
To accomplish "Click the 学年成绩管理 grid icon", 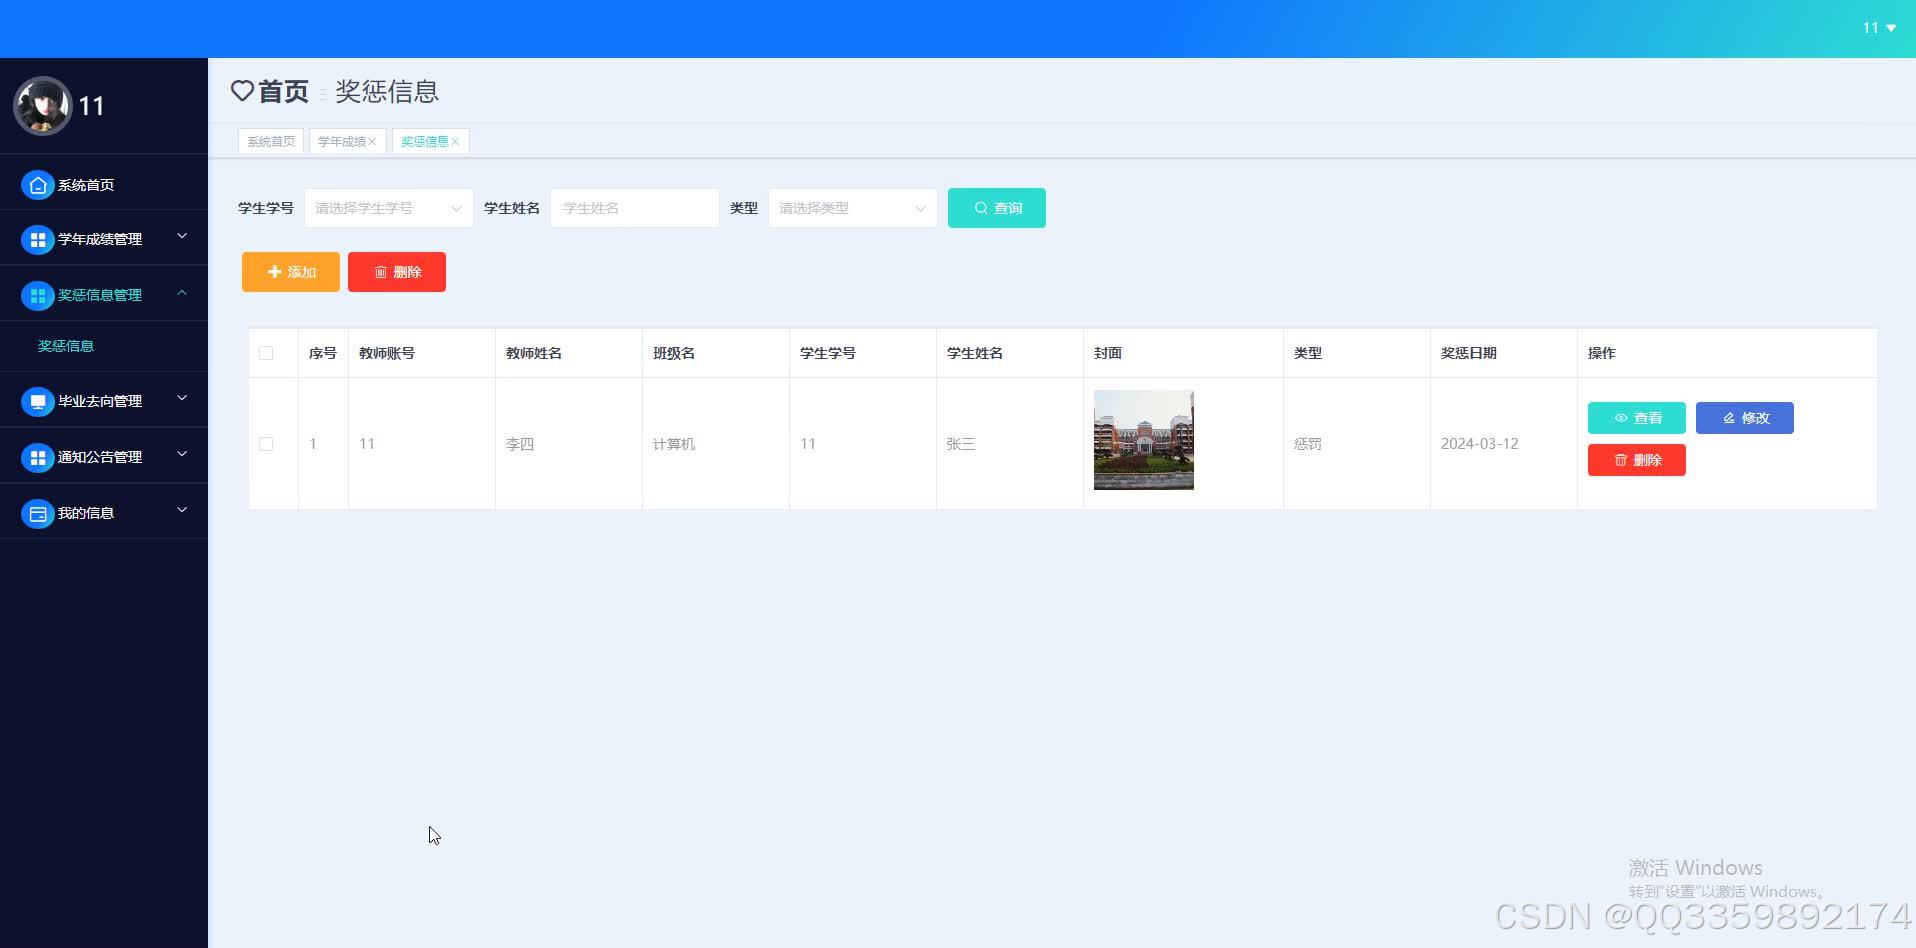I will (x=37, y=239).
